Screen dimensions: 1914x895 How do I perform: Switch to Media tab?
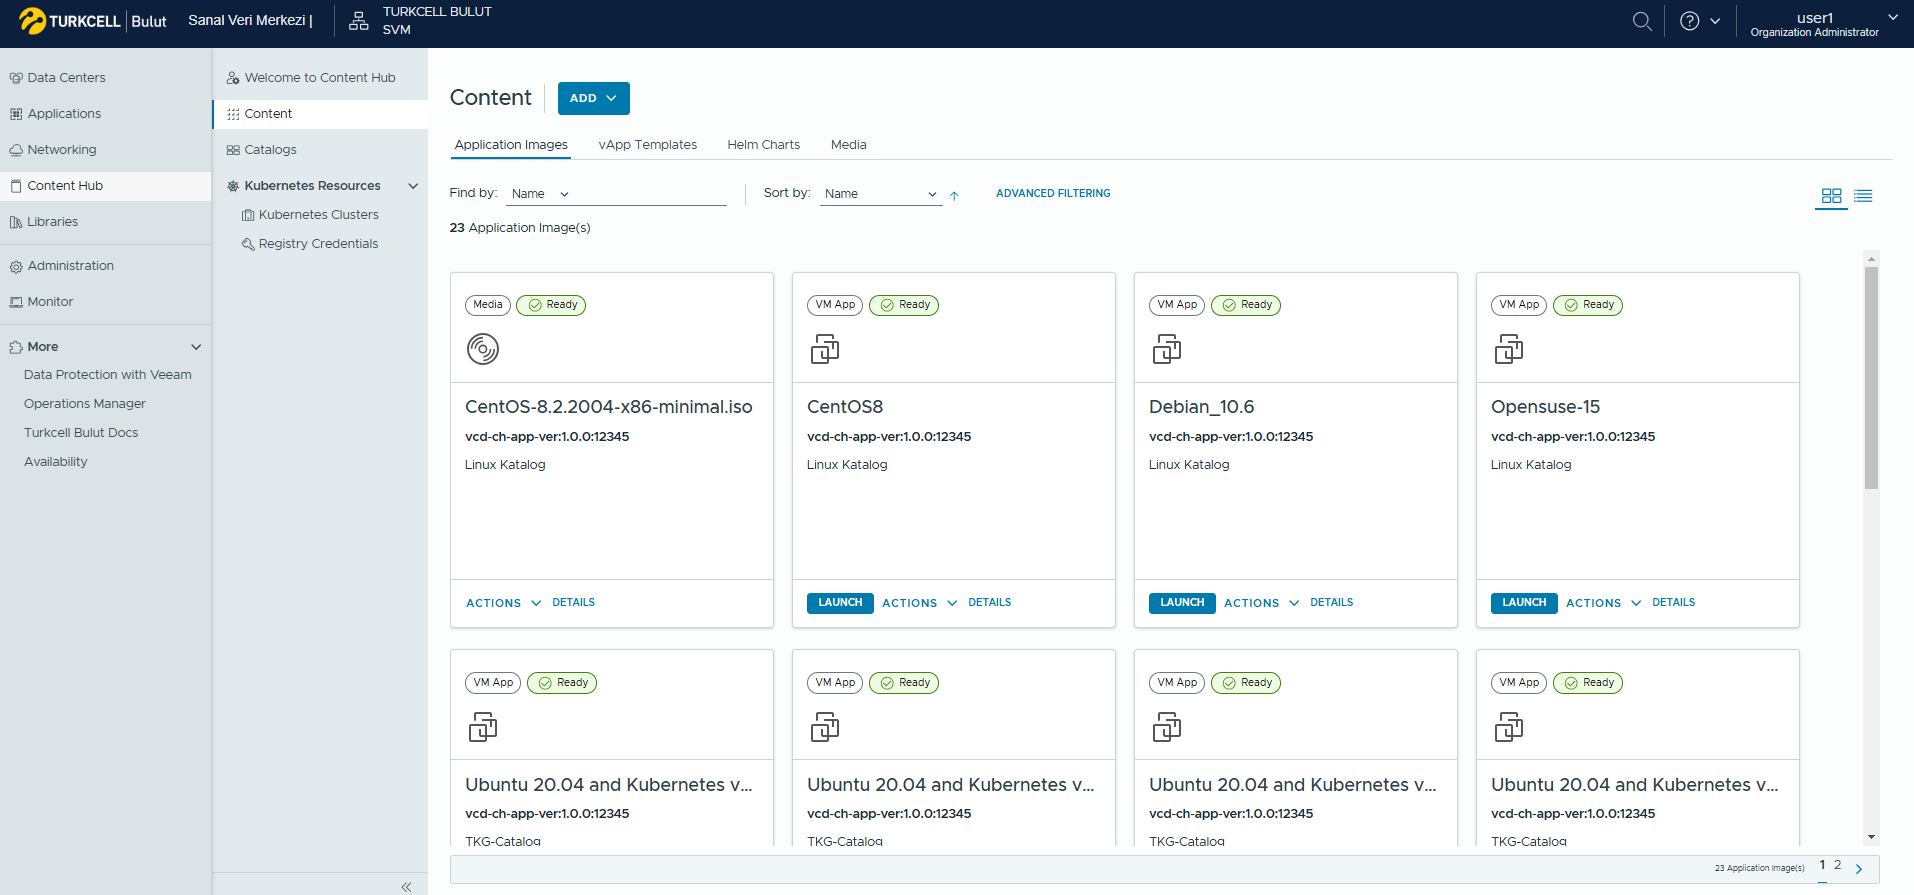point(849,145)
